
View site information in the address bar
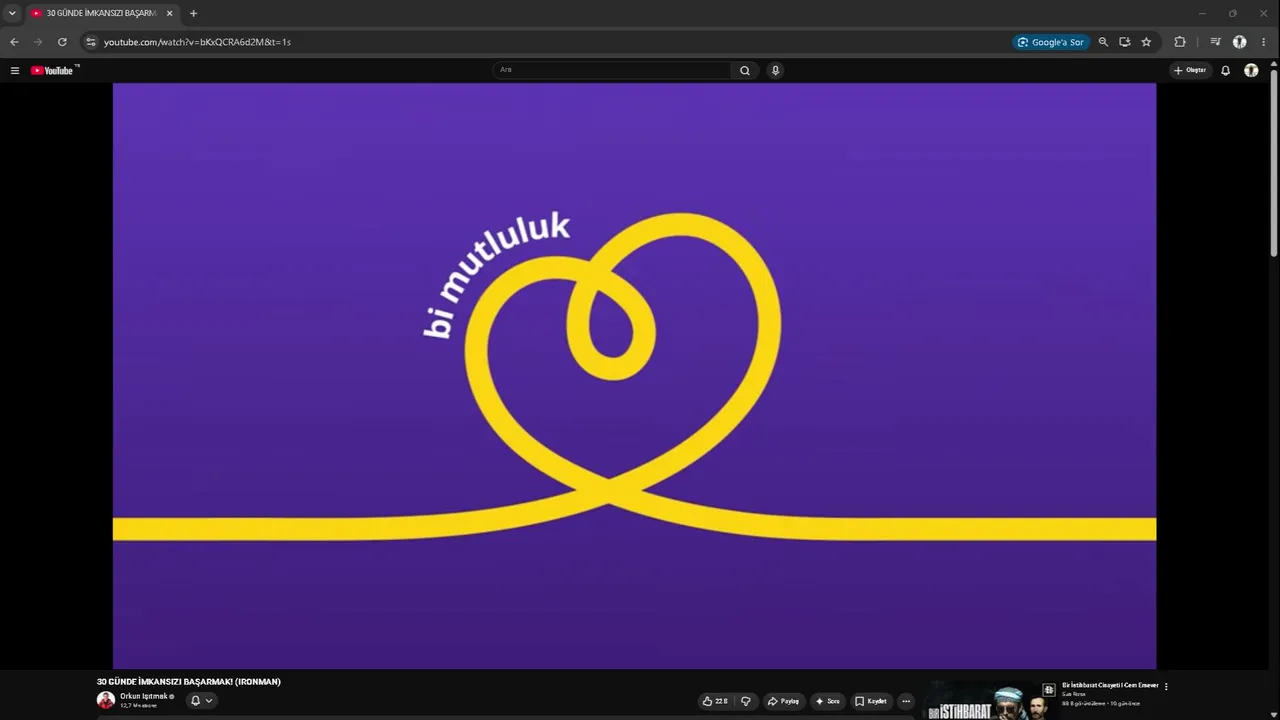90,42
